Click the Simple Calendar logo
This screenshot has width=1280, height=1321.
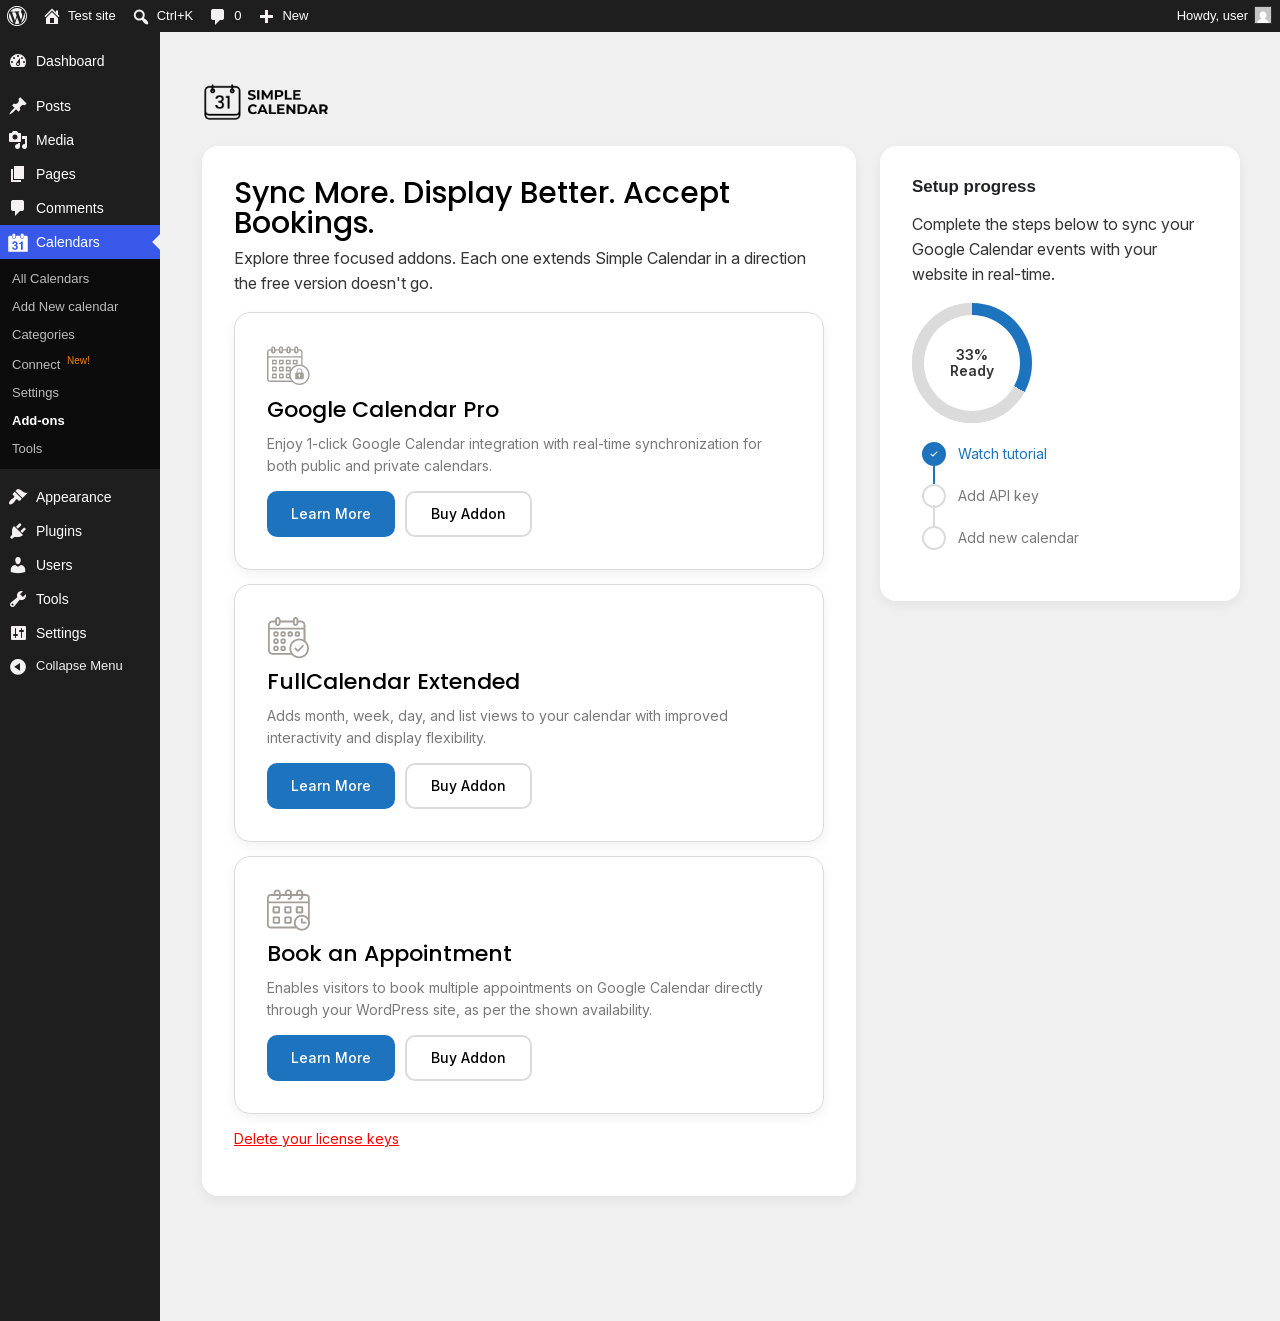[266, 102]
